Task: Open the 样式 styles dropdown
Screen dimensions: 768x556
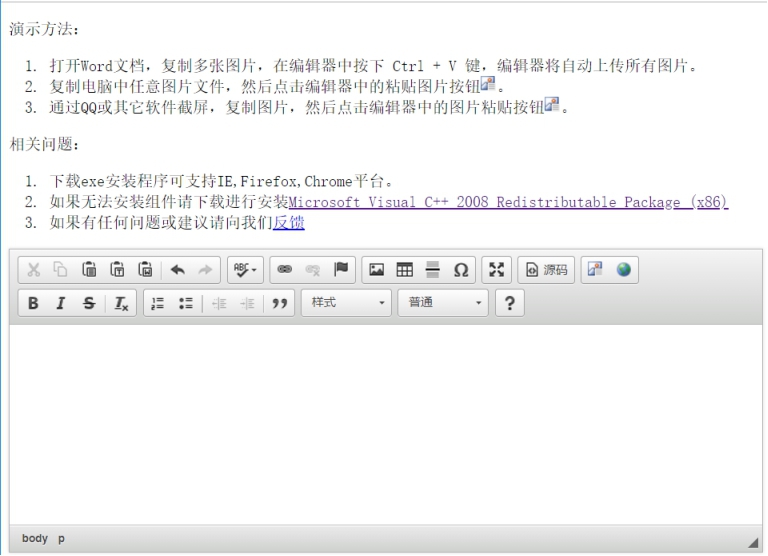Action: point(346,303)
